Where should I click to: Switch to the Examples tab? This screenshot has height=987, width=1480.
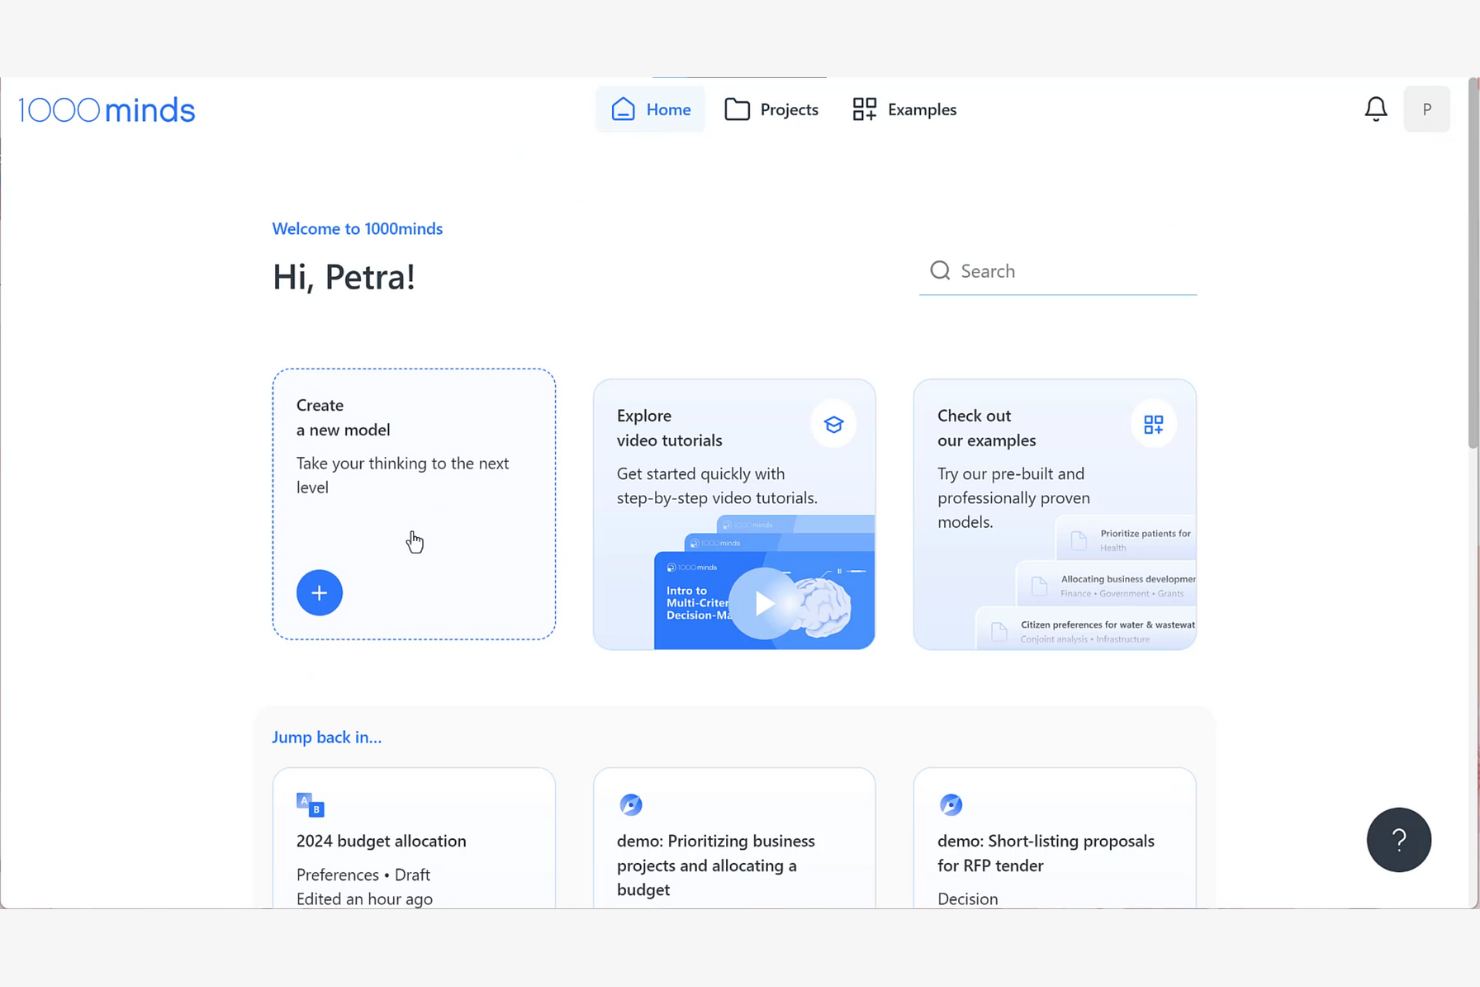[904, 109]
